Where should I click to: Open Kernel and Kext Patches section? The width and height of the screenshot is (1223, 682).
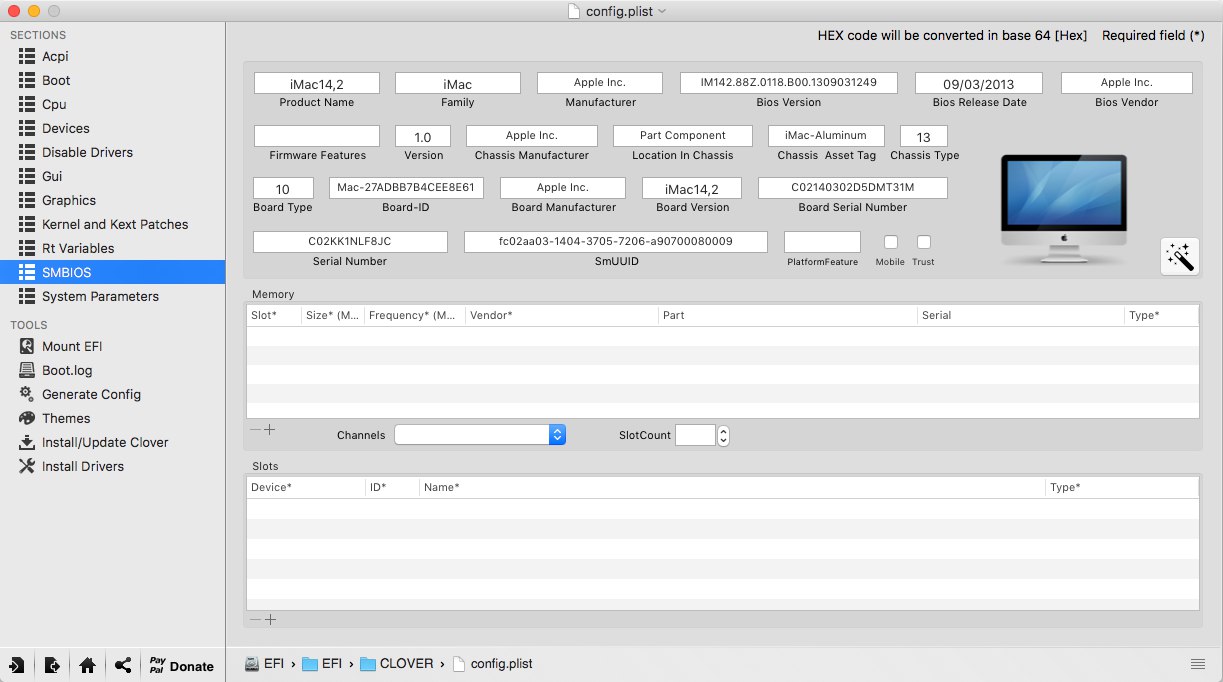tap(112, 224)
